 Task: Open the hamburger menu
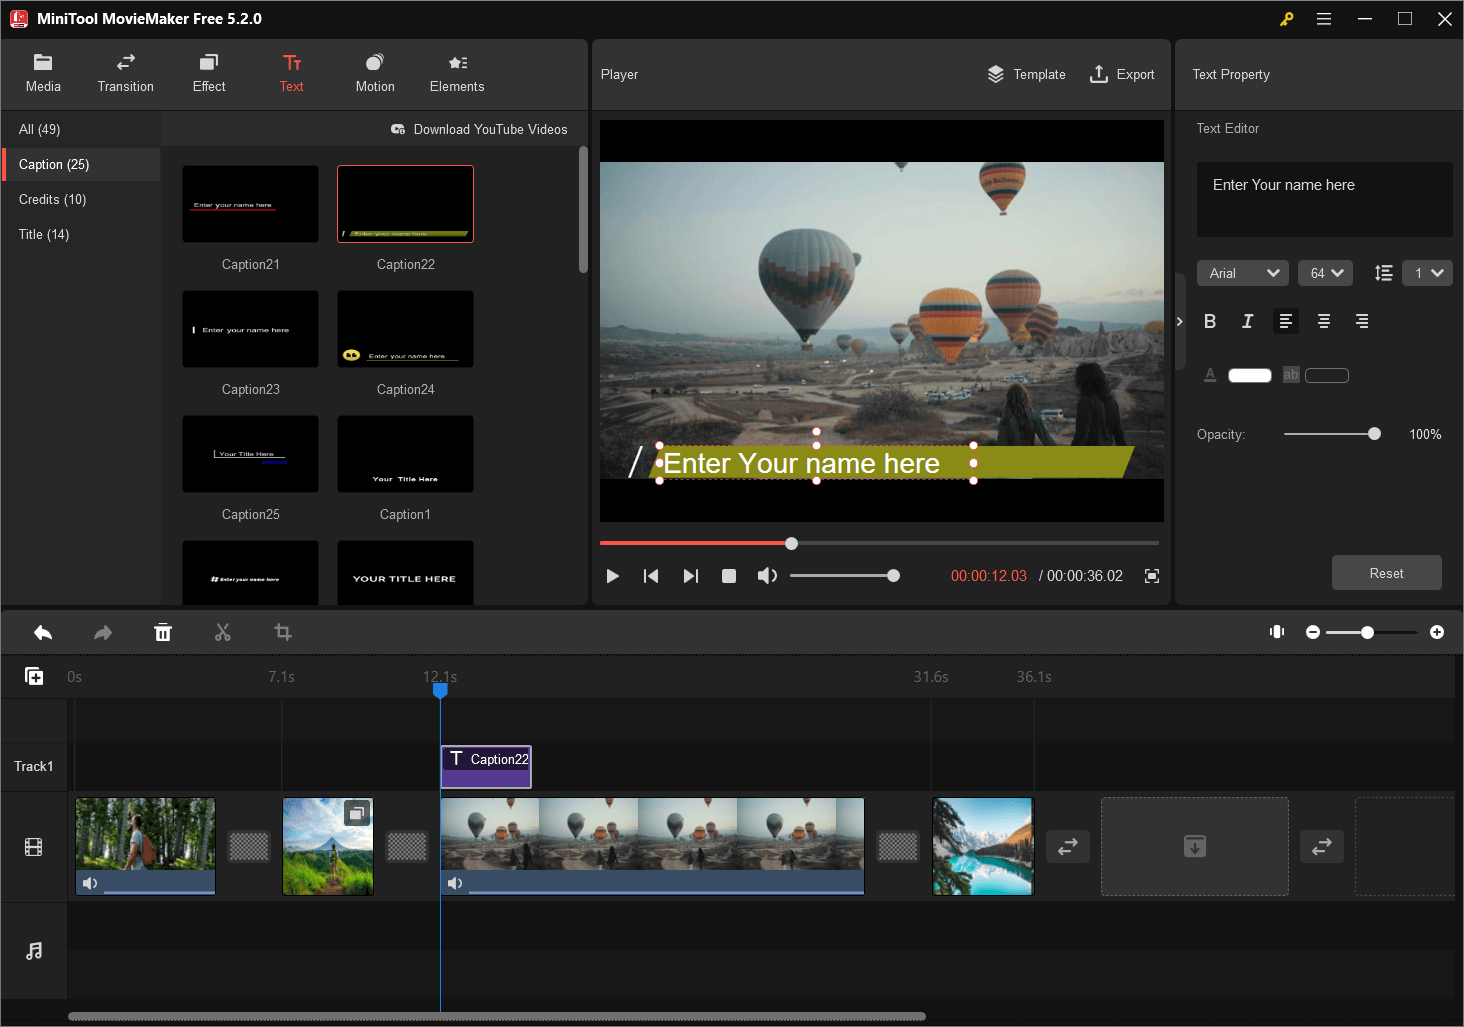[x=1324, y=18]
